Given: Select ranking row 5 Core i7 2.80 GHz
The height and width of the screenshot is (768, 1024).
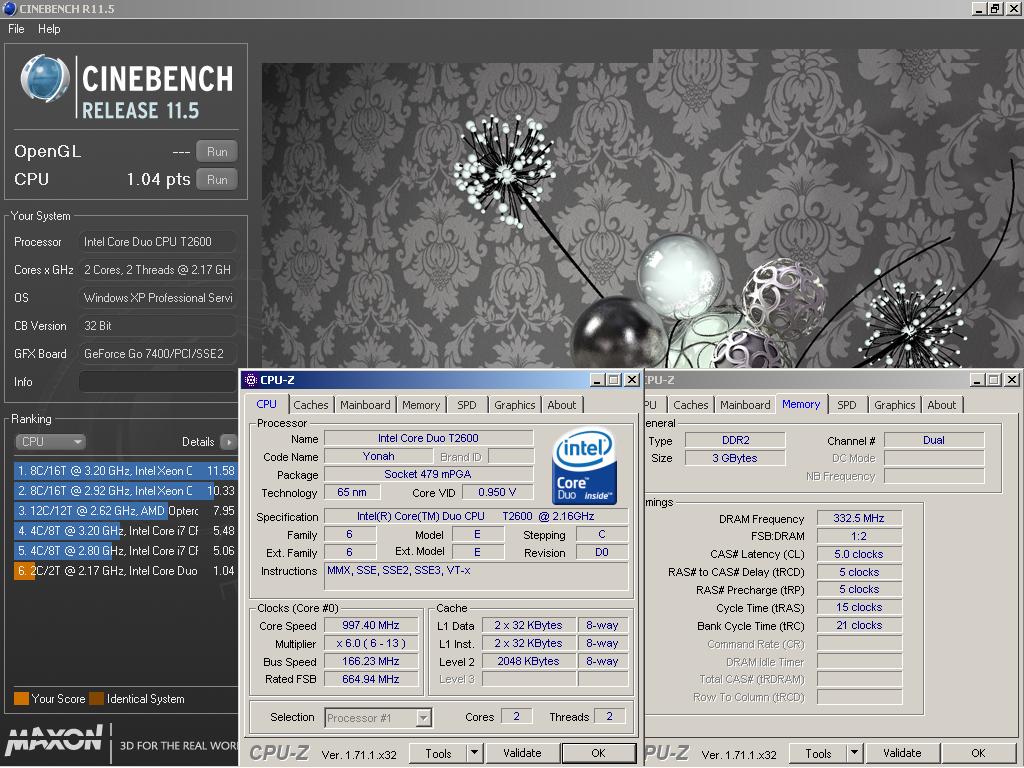Looking at the screenshot, I should click(125, 551).
